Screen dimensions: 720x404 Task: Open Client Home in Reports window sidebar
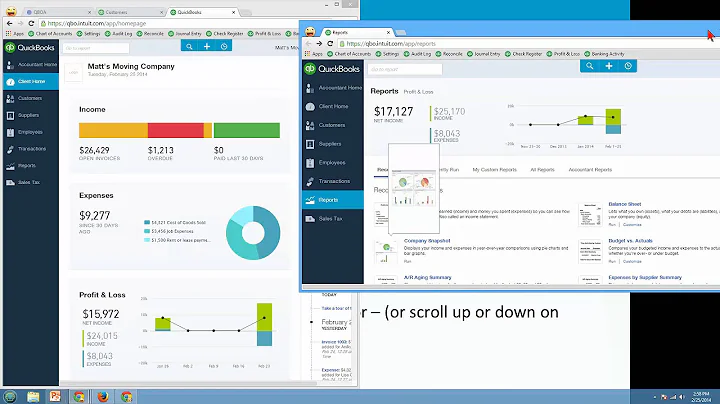pos(333,107)
